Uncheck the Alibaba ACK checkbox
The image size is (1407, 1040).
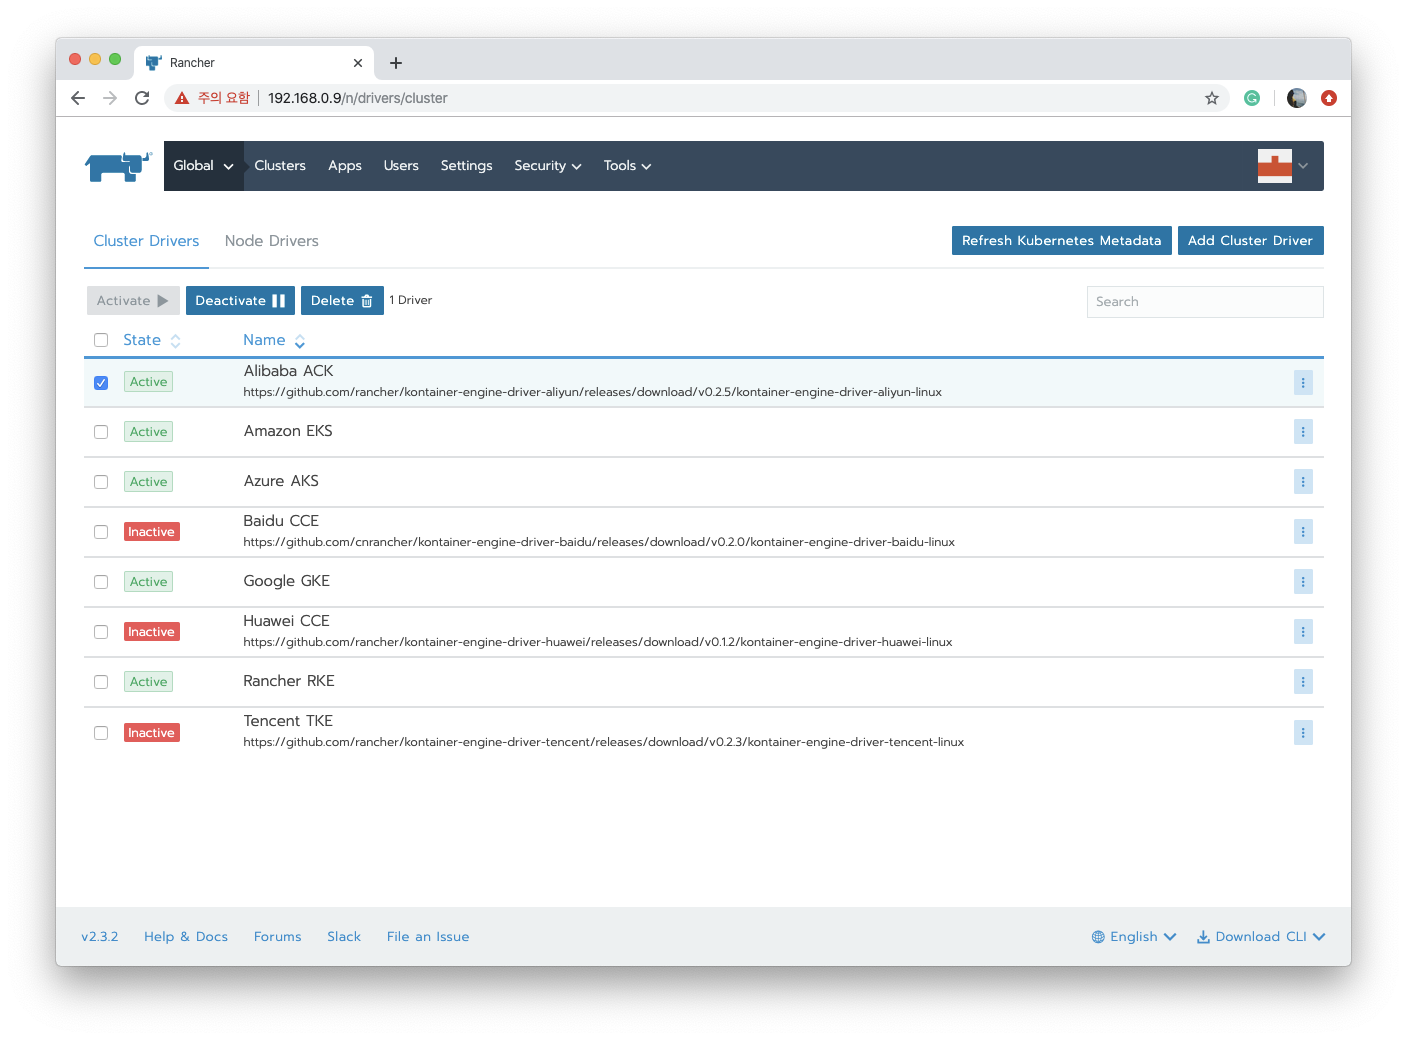[x=101, y=383]
